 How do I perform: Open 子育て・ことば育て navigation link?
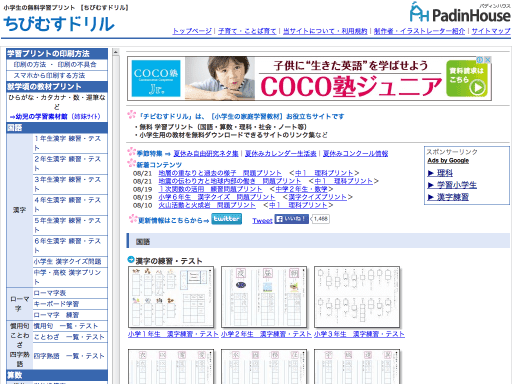[x=247, y=31]
